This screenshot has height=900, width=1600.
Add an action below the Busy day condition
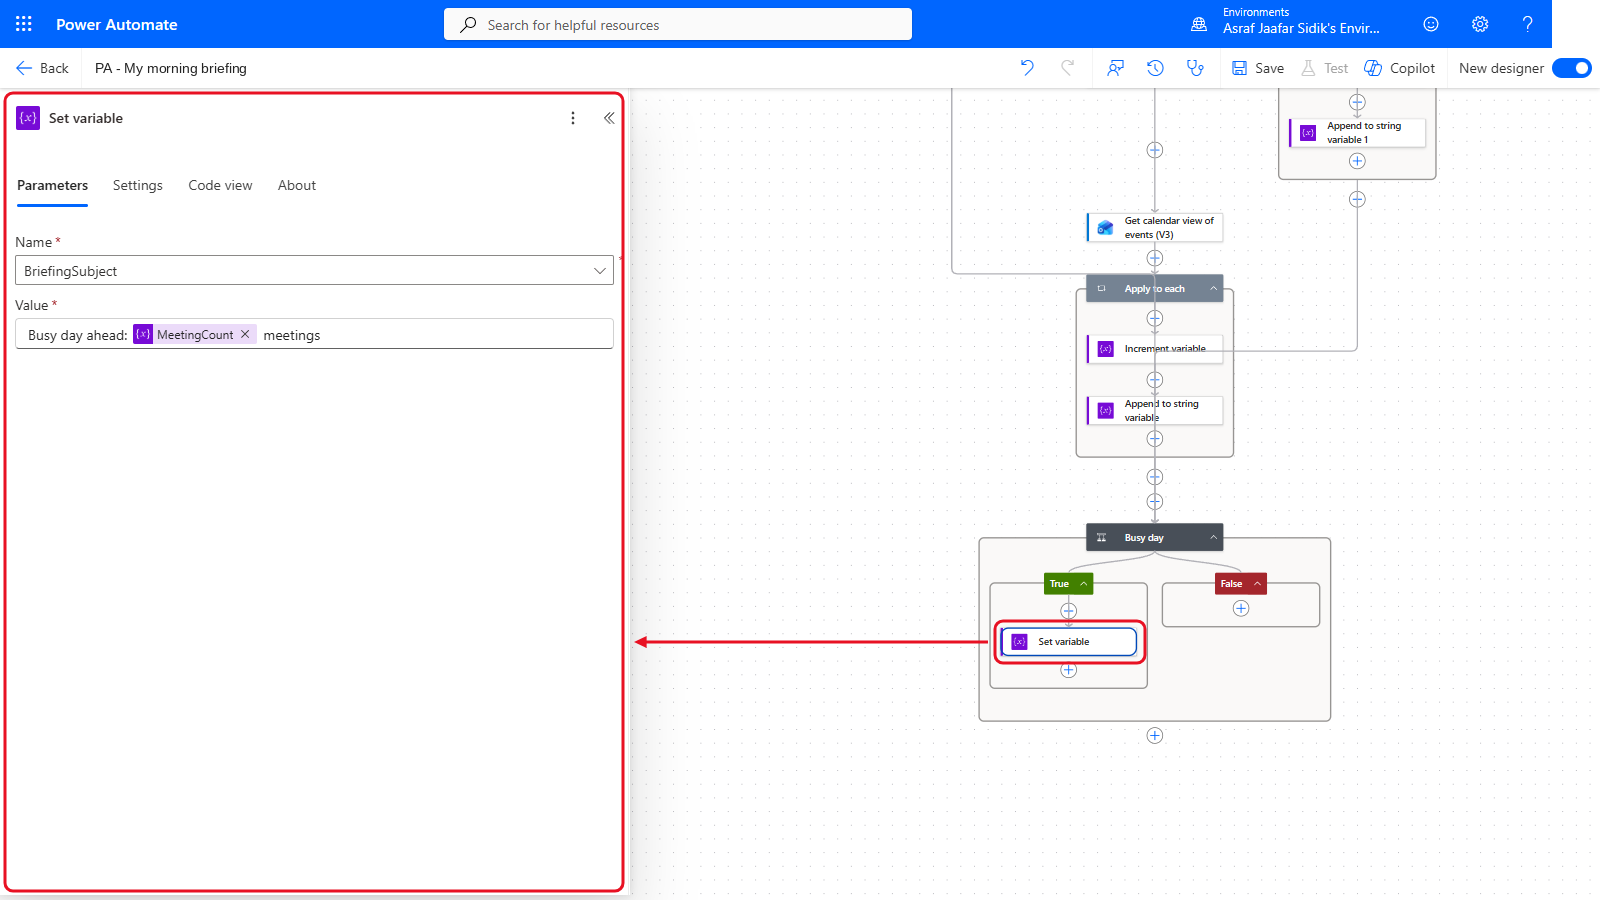pos(1155,735)
